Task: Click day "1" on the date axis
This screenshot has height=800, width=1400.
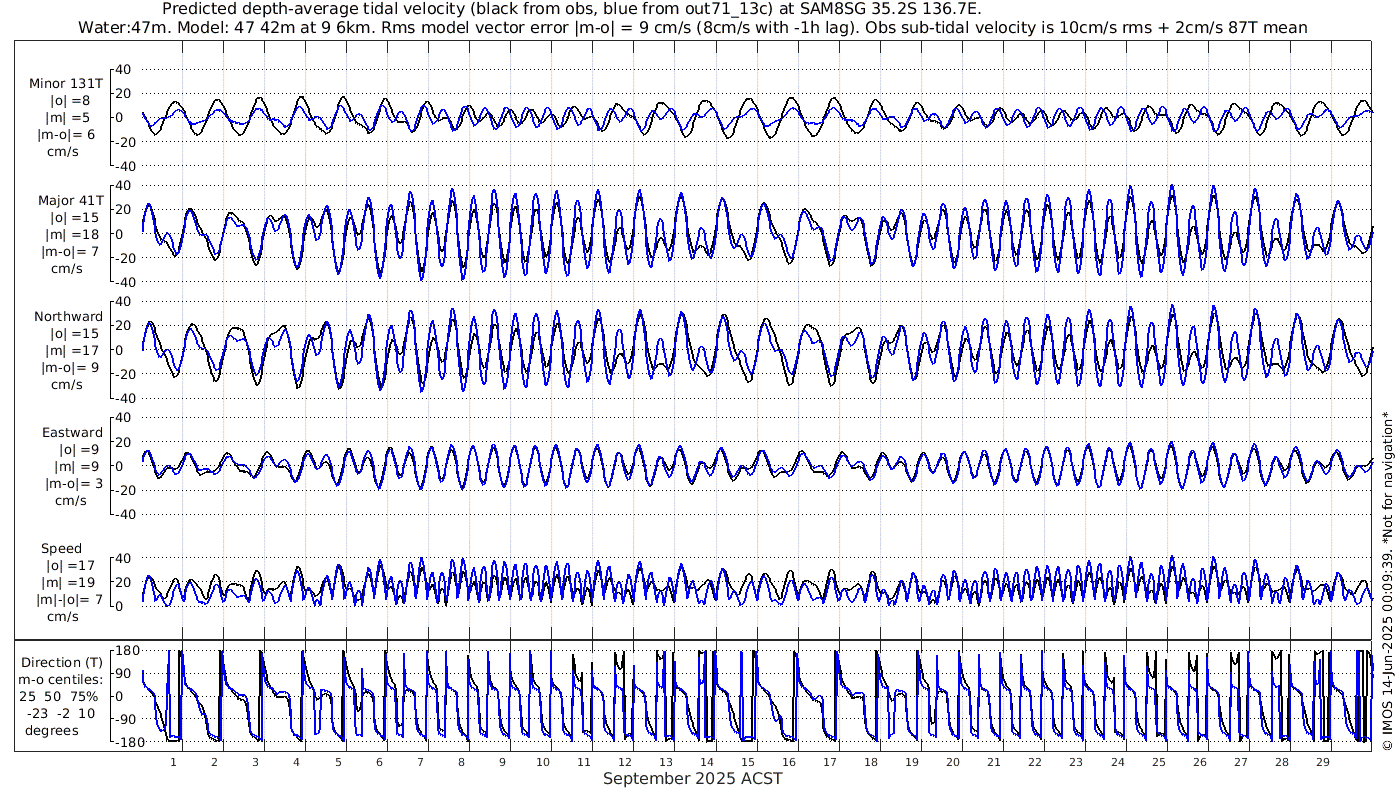Action: (174, 762)
